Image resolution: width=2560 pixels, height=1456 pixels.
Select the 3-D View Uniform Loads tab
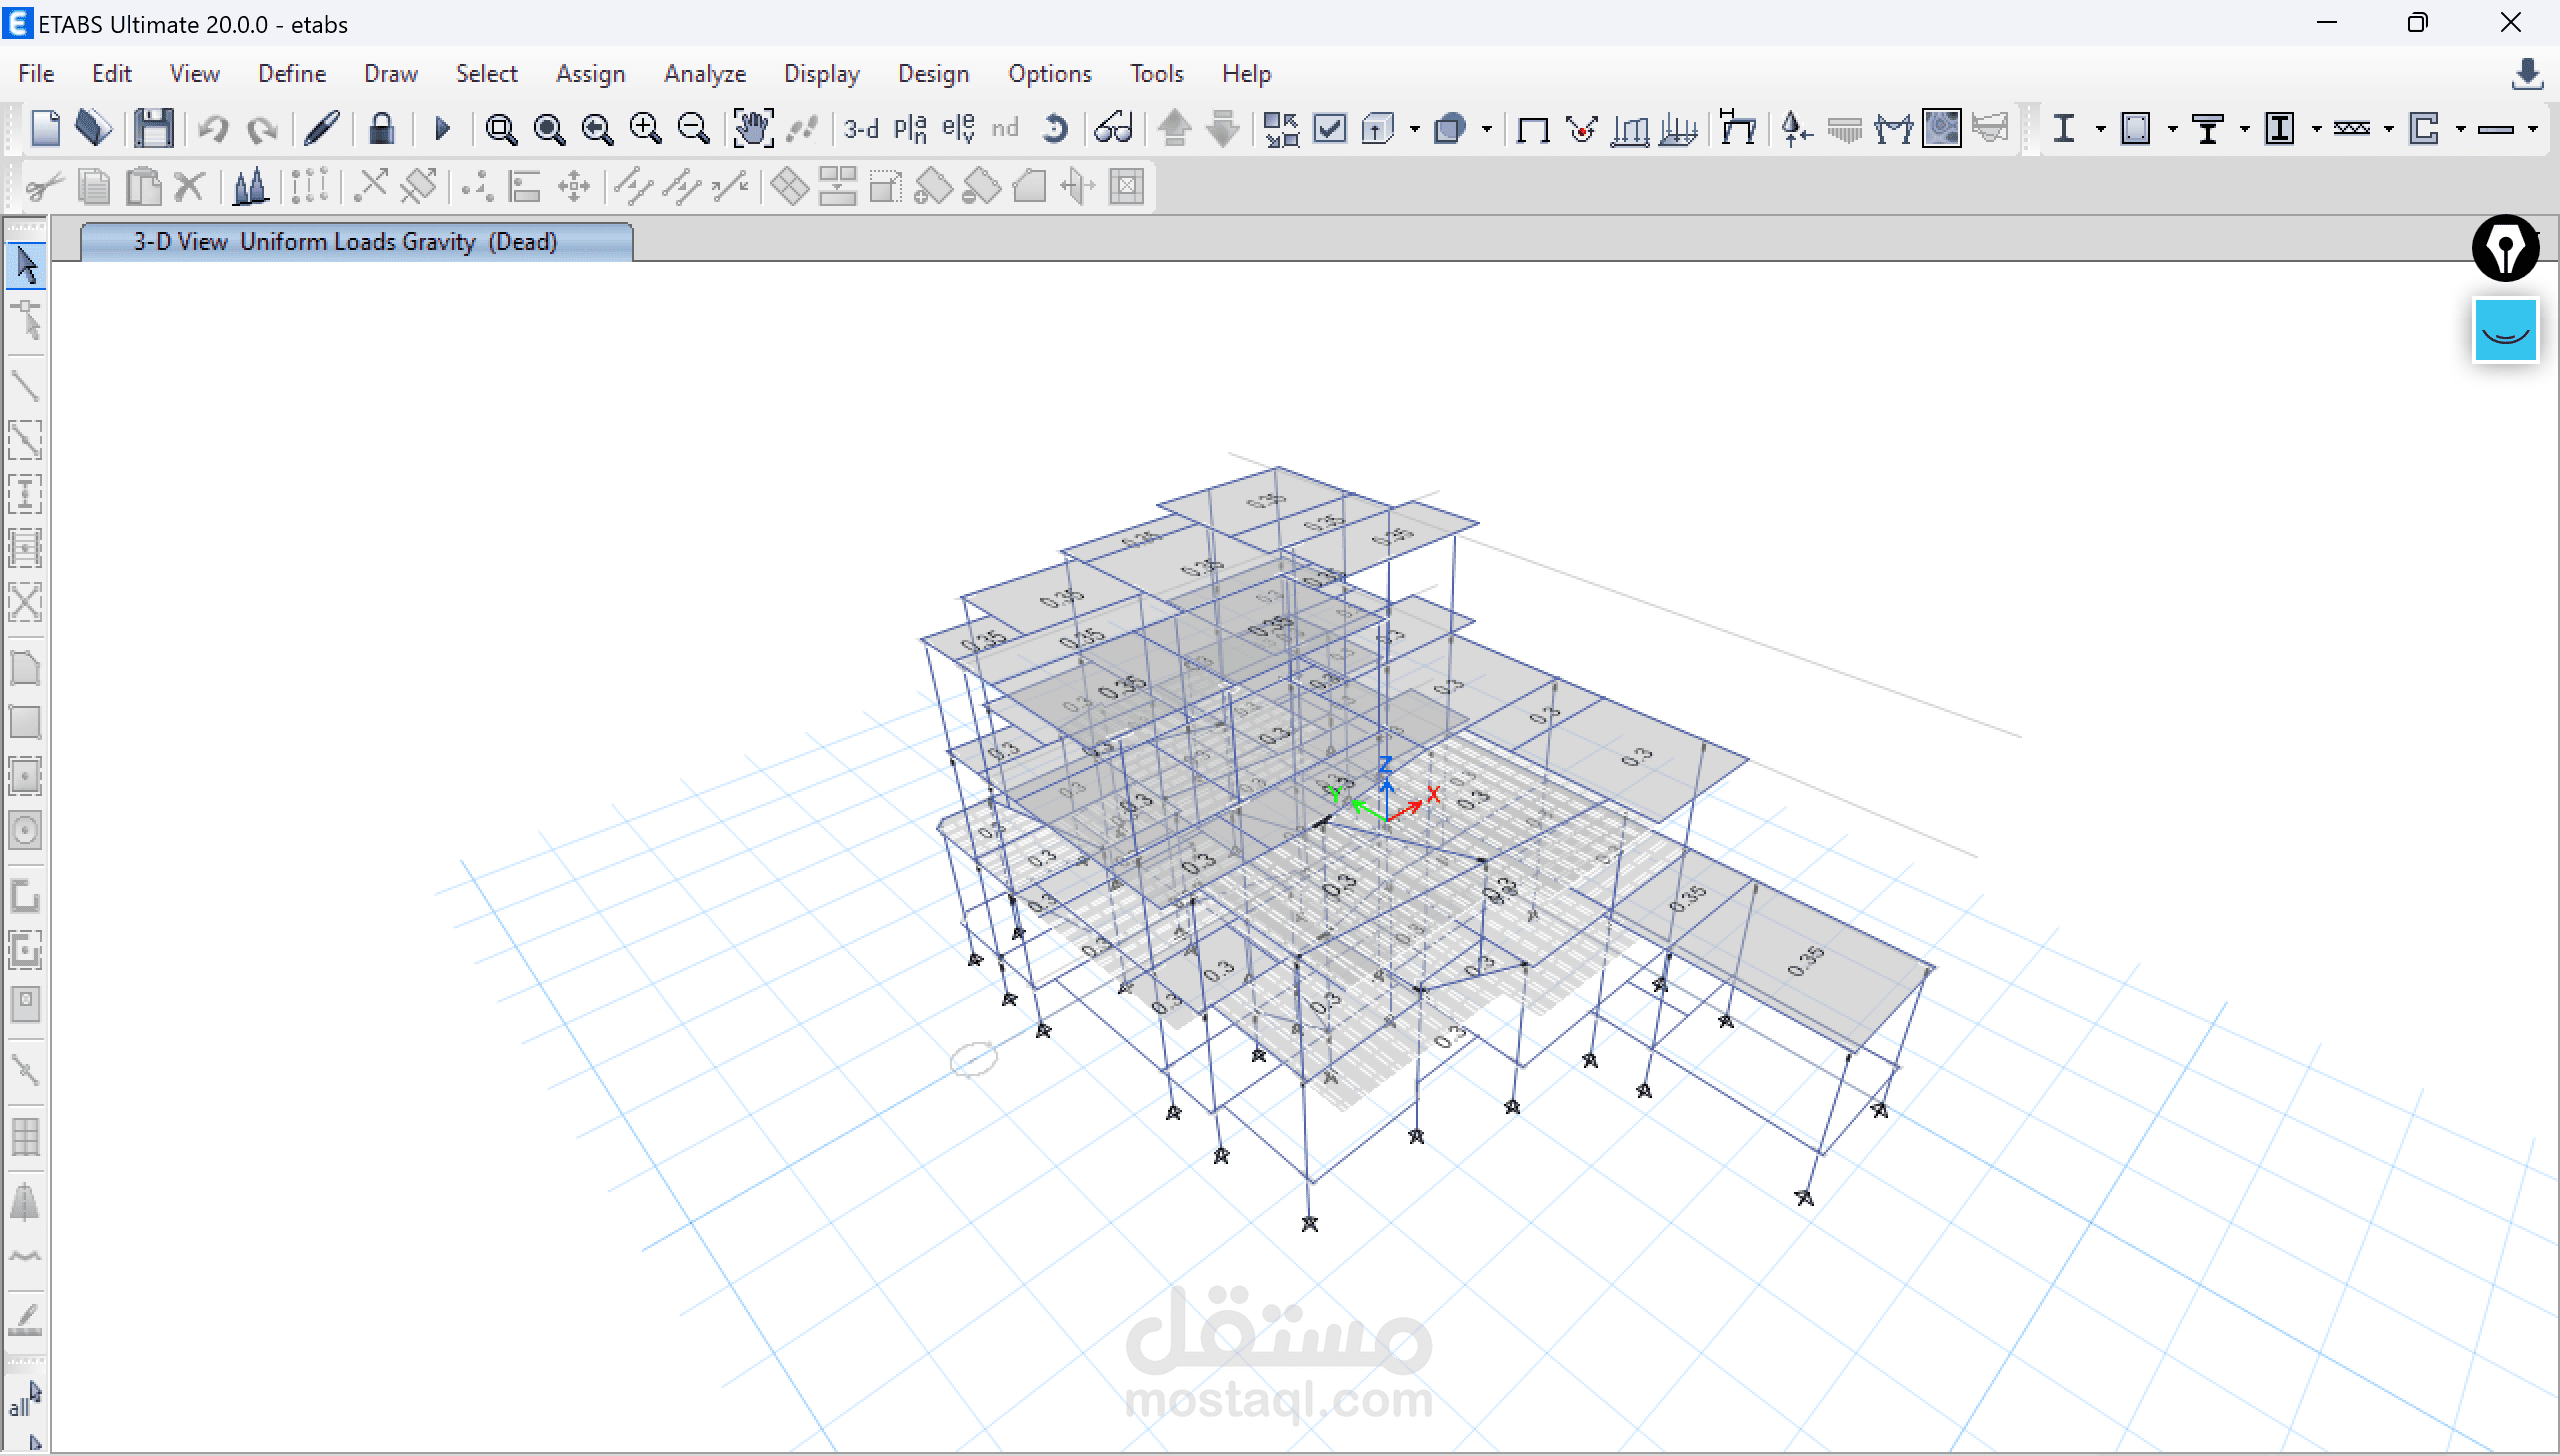pyautogui.click(x=345, y=242)
